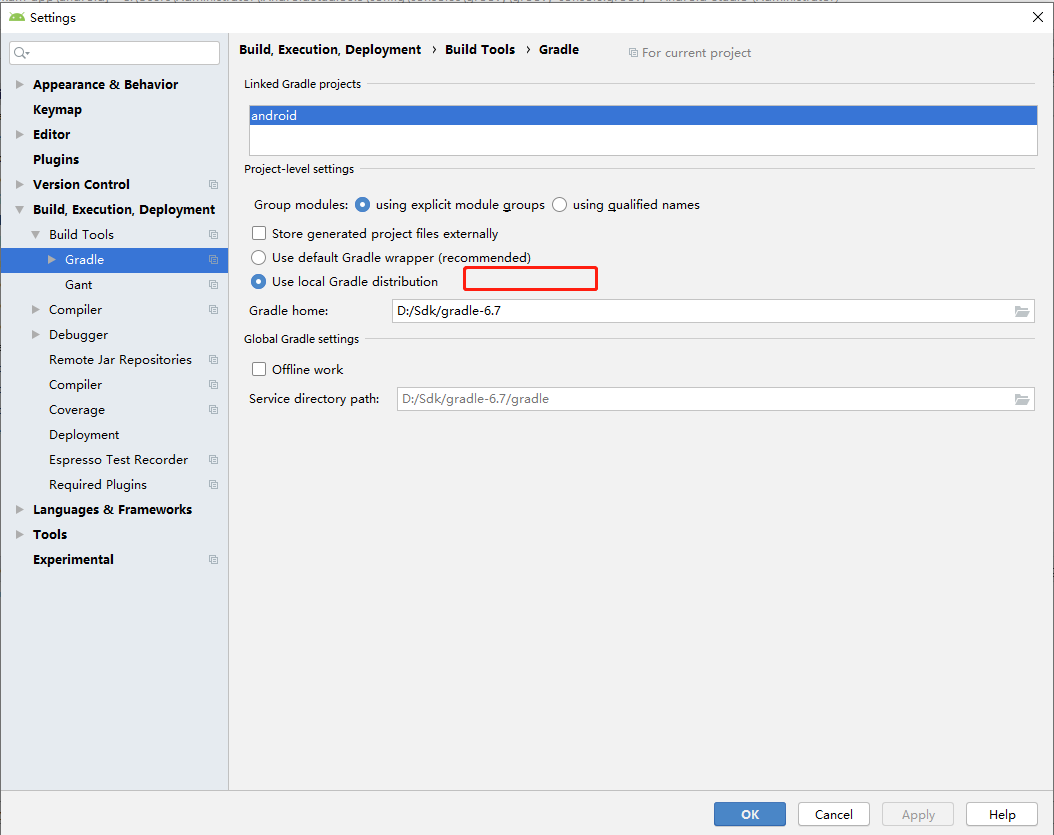Open Remote Jar Repositories settings
1054x835 pixels.
pyautogui.click(x=120, y=360)
